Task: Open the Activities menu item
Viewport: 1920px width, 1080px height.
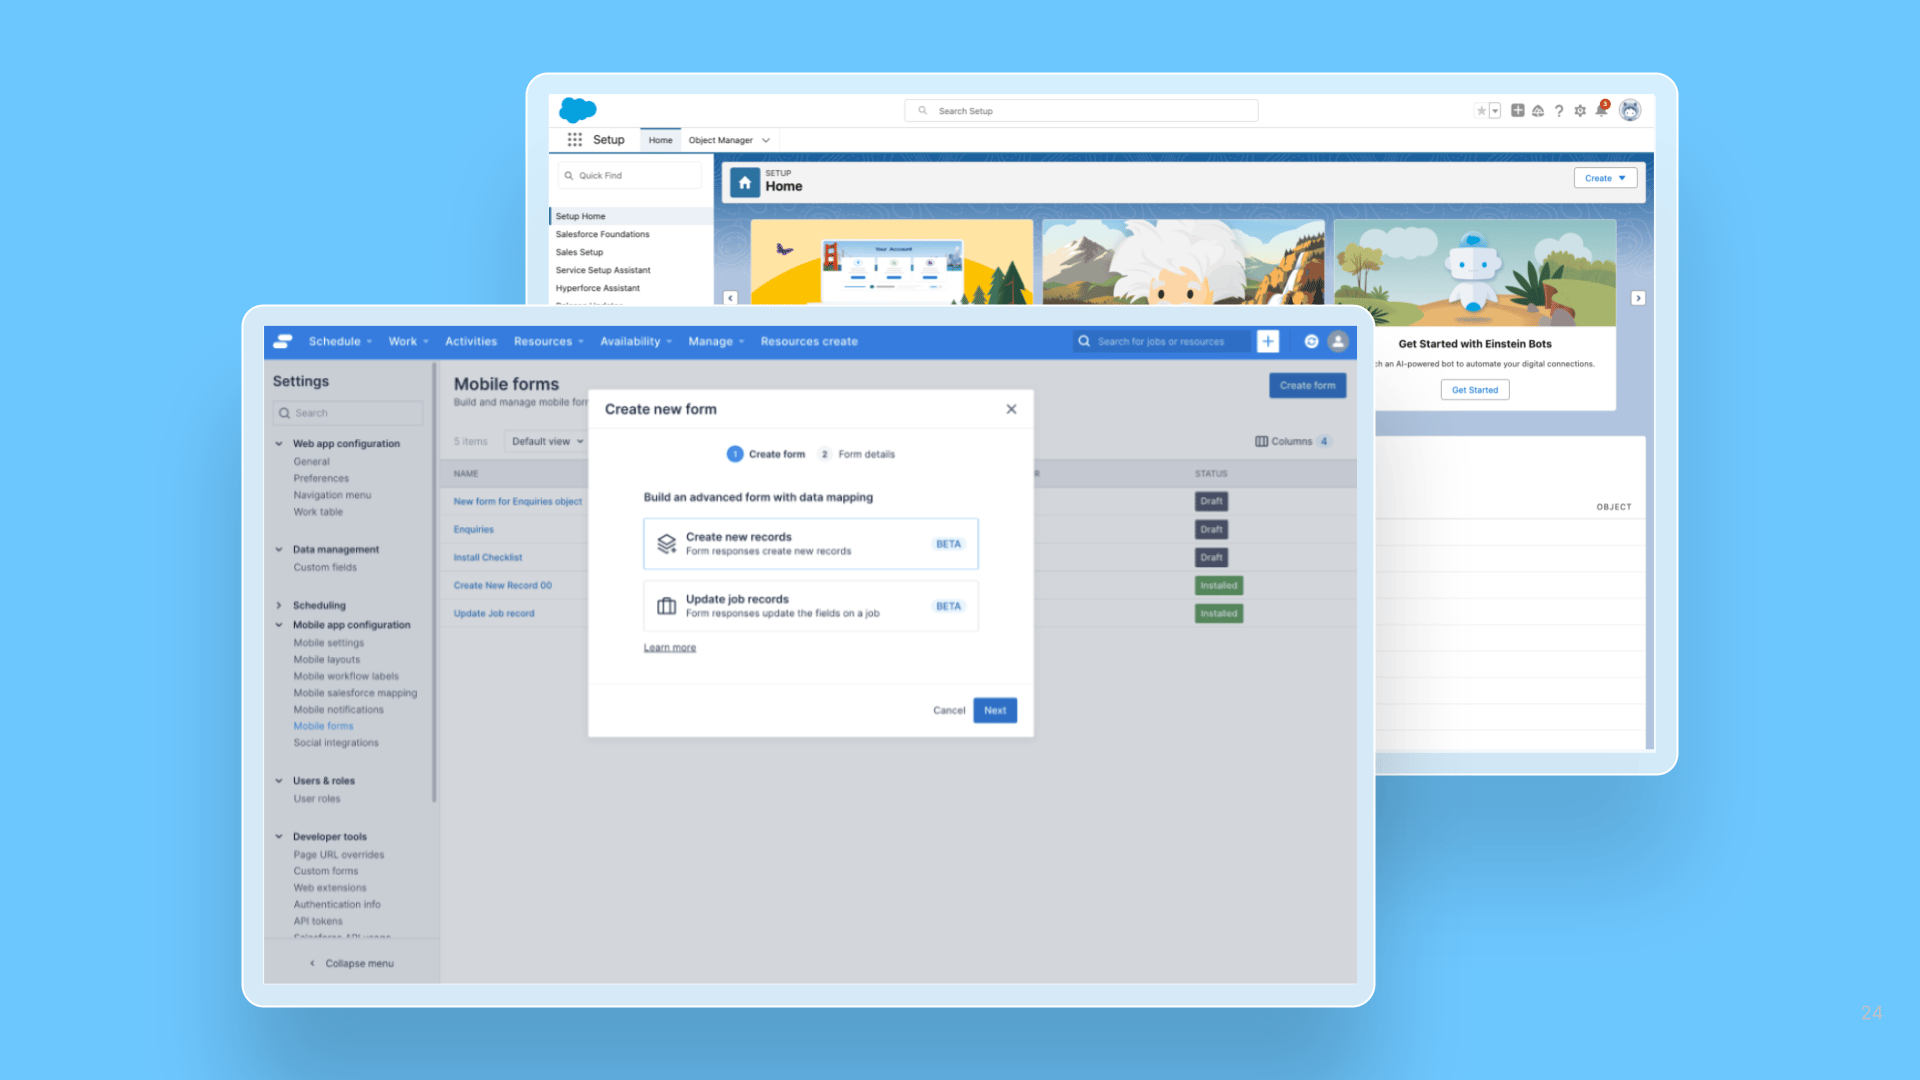Action: 471,341
